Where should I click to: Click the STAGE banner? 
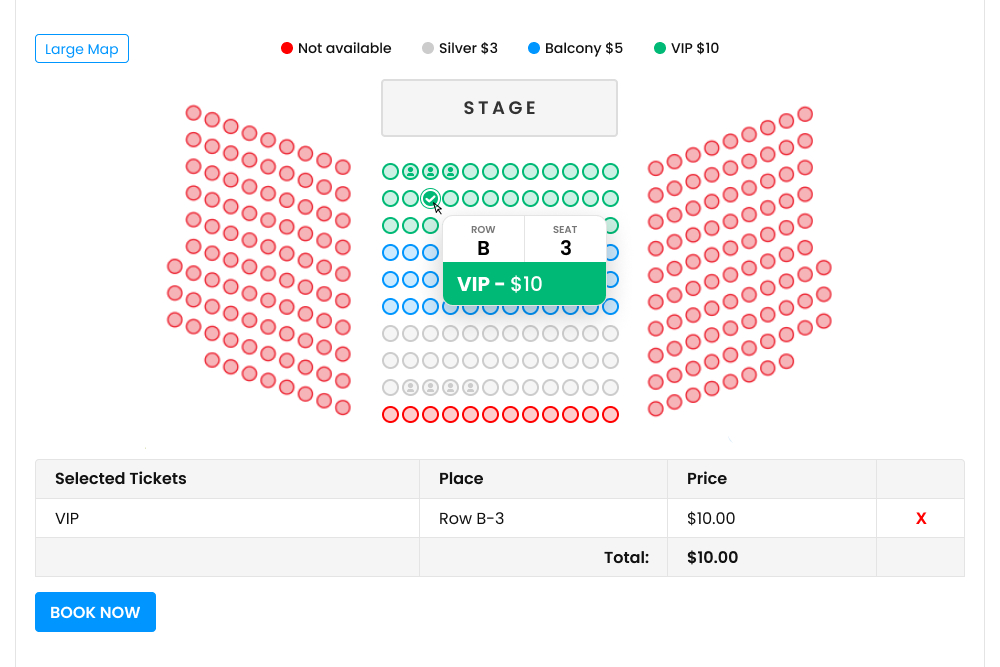click(499, 107)
